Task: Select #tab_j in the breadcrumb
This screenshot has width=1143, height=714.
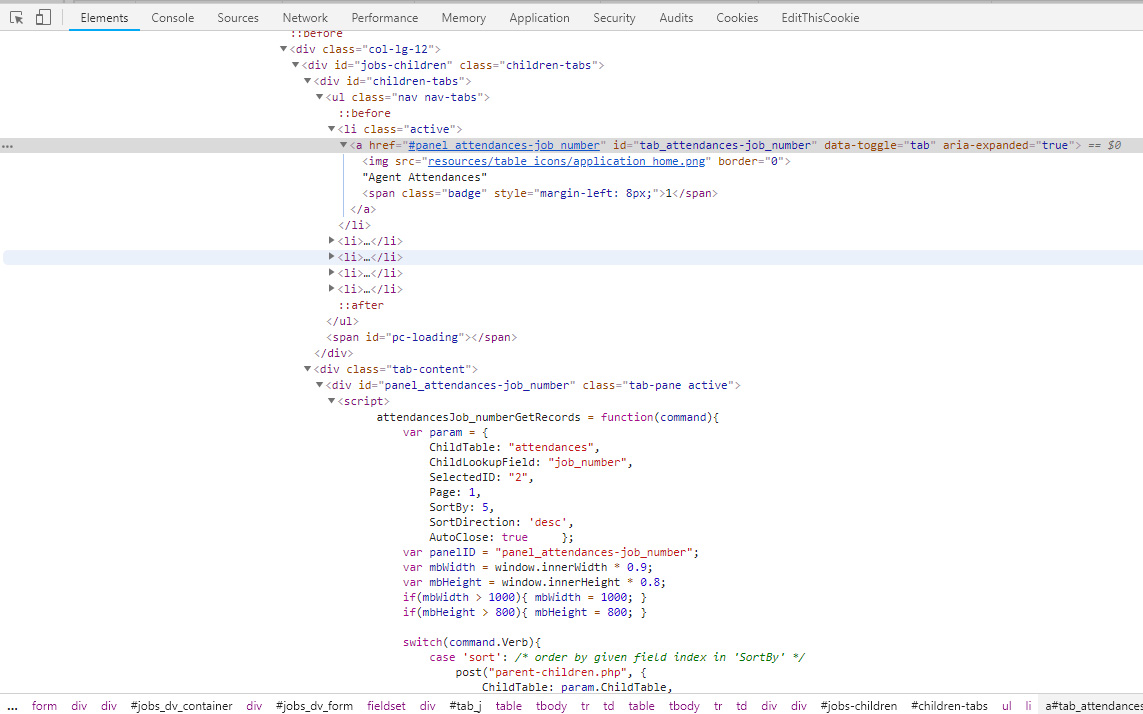Action: pyautogui.click(x=466, y=706)
